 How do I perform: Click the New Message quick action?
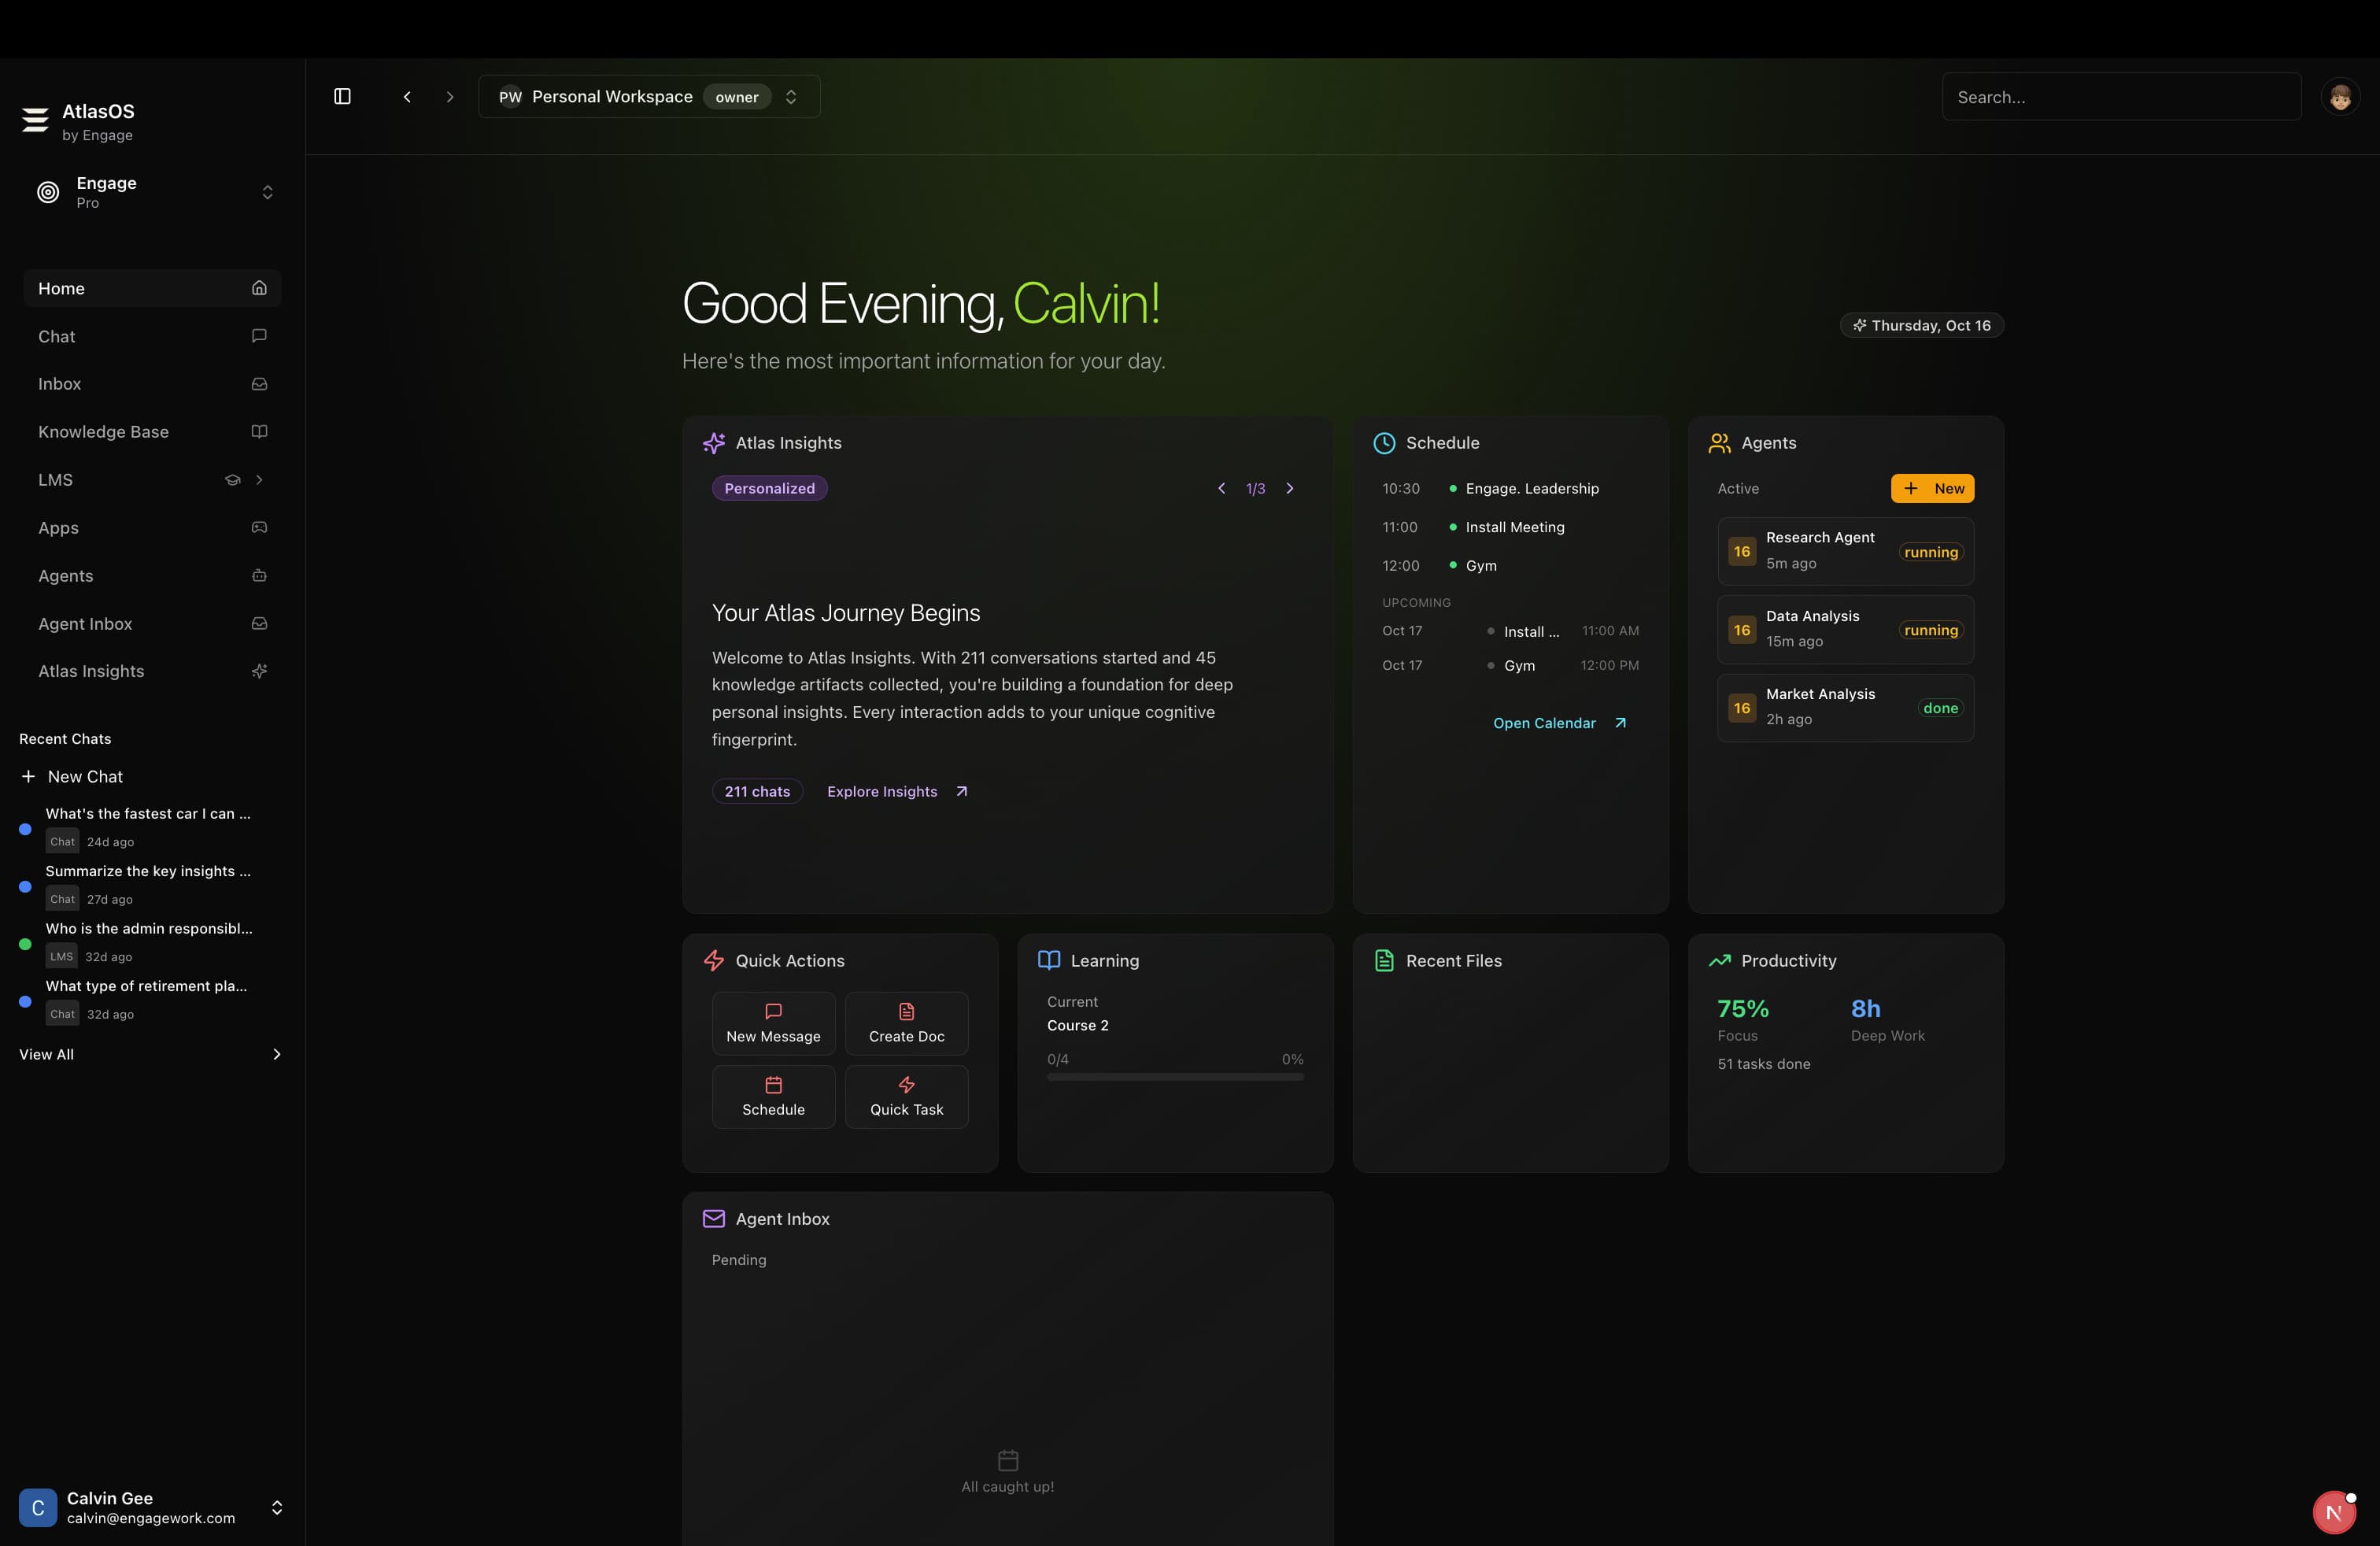(x=773, y=1023)
